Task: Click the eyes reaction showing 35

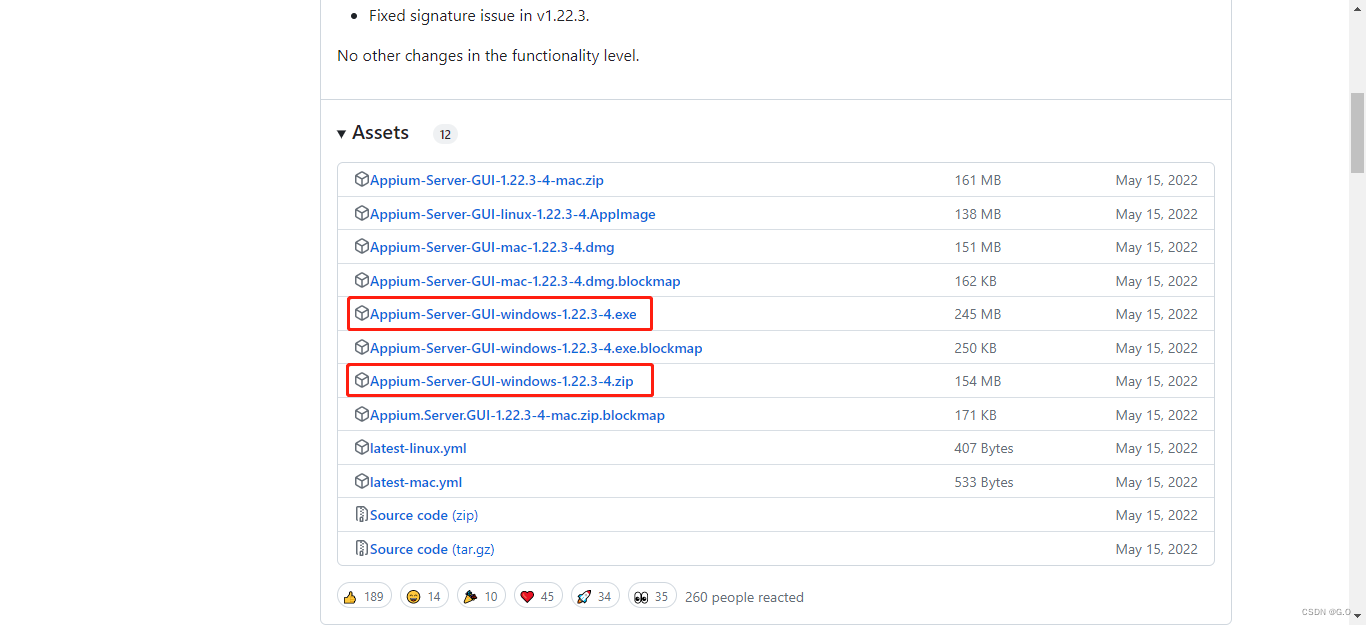Action: point(652,595)
